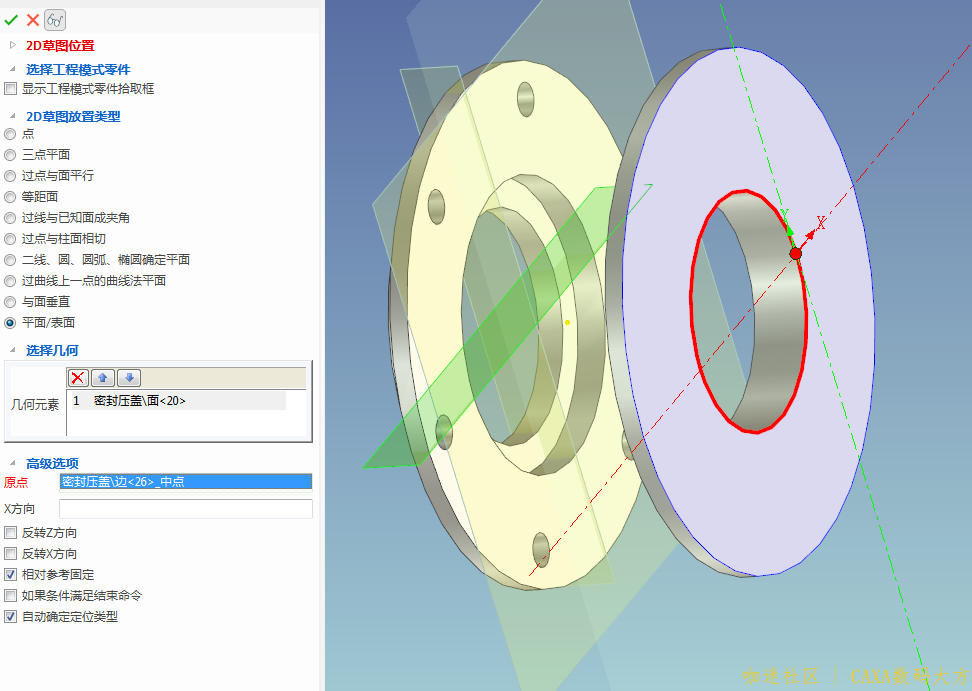Collapse the 高级选项 section
The image size is (972, 691).
(x=13, y=463)
